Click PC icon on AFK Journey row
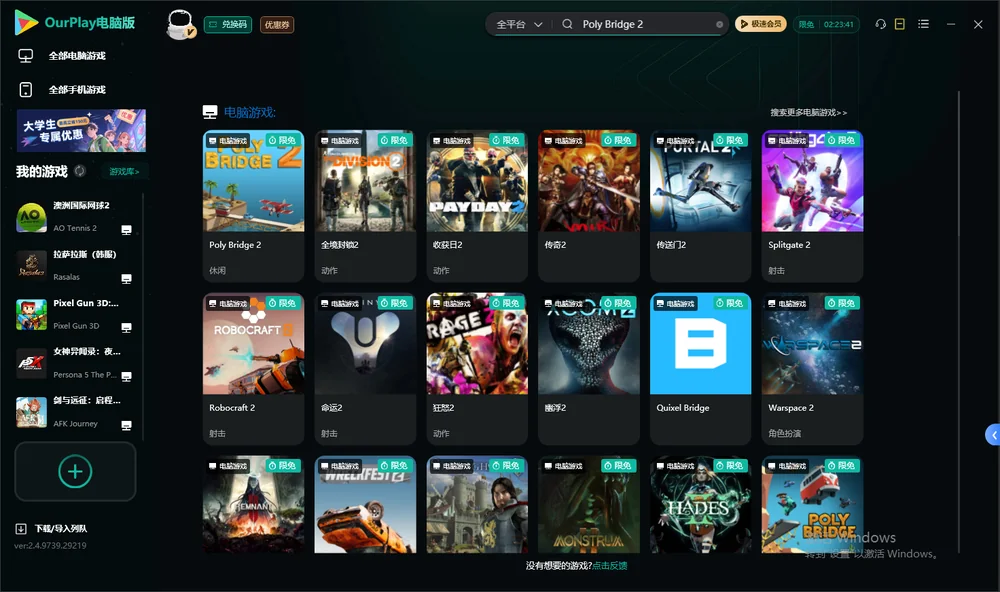The height and width of the screenshot is (592, 1000). (126, 426)
